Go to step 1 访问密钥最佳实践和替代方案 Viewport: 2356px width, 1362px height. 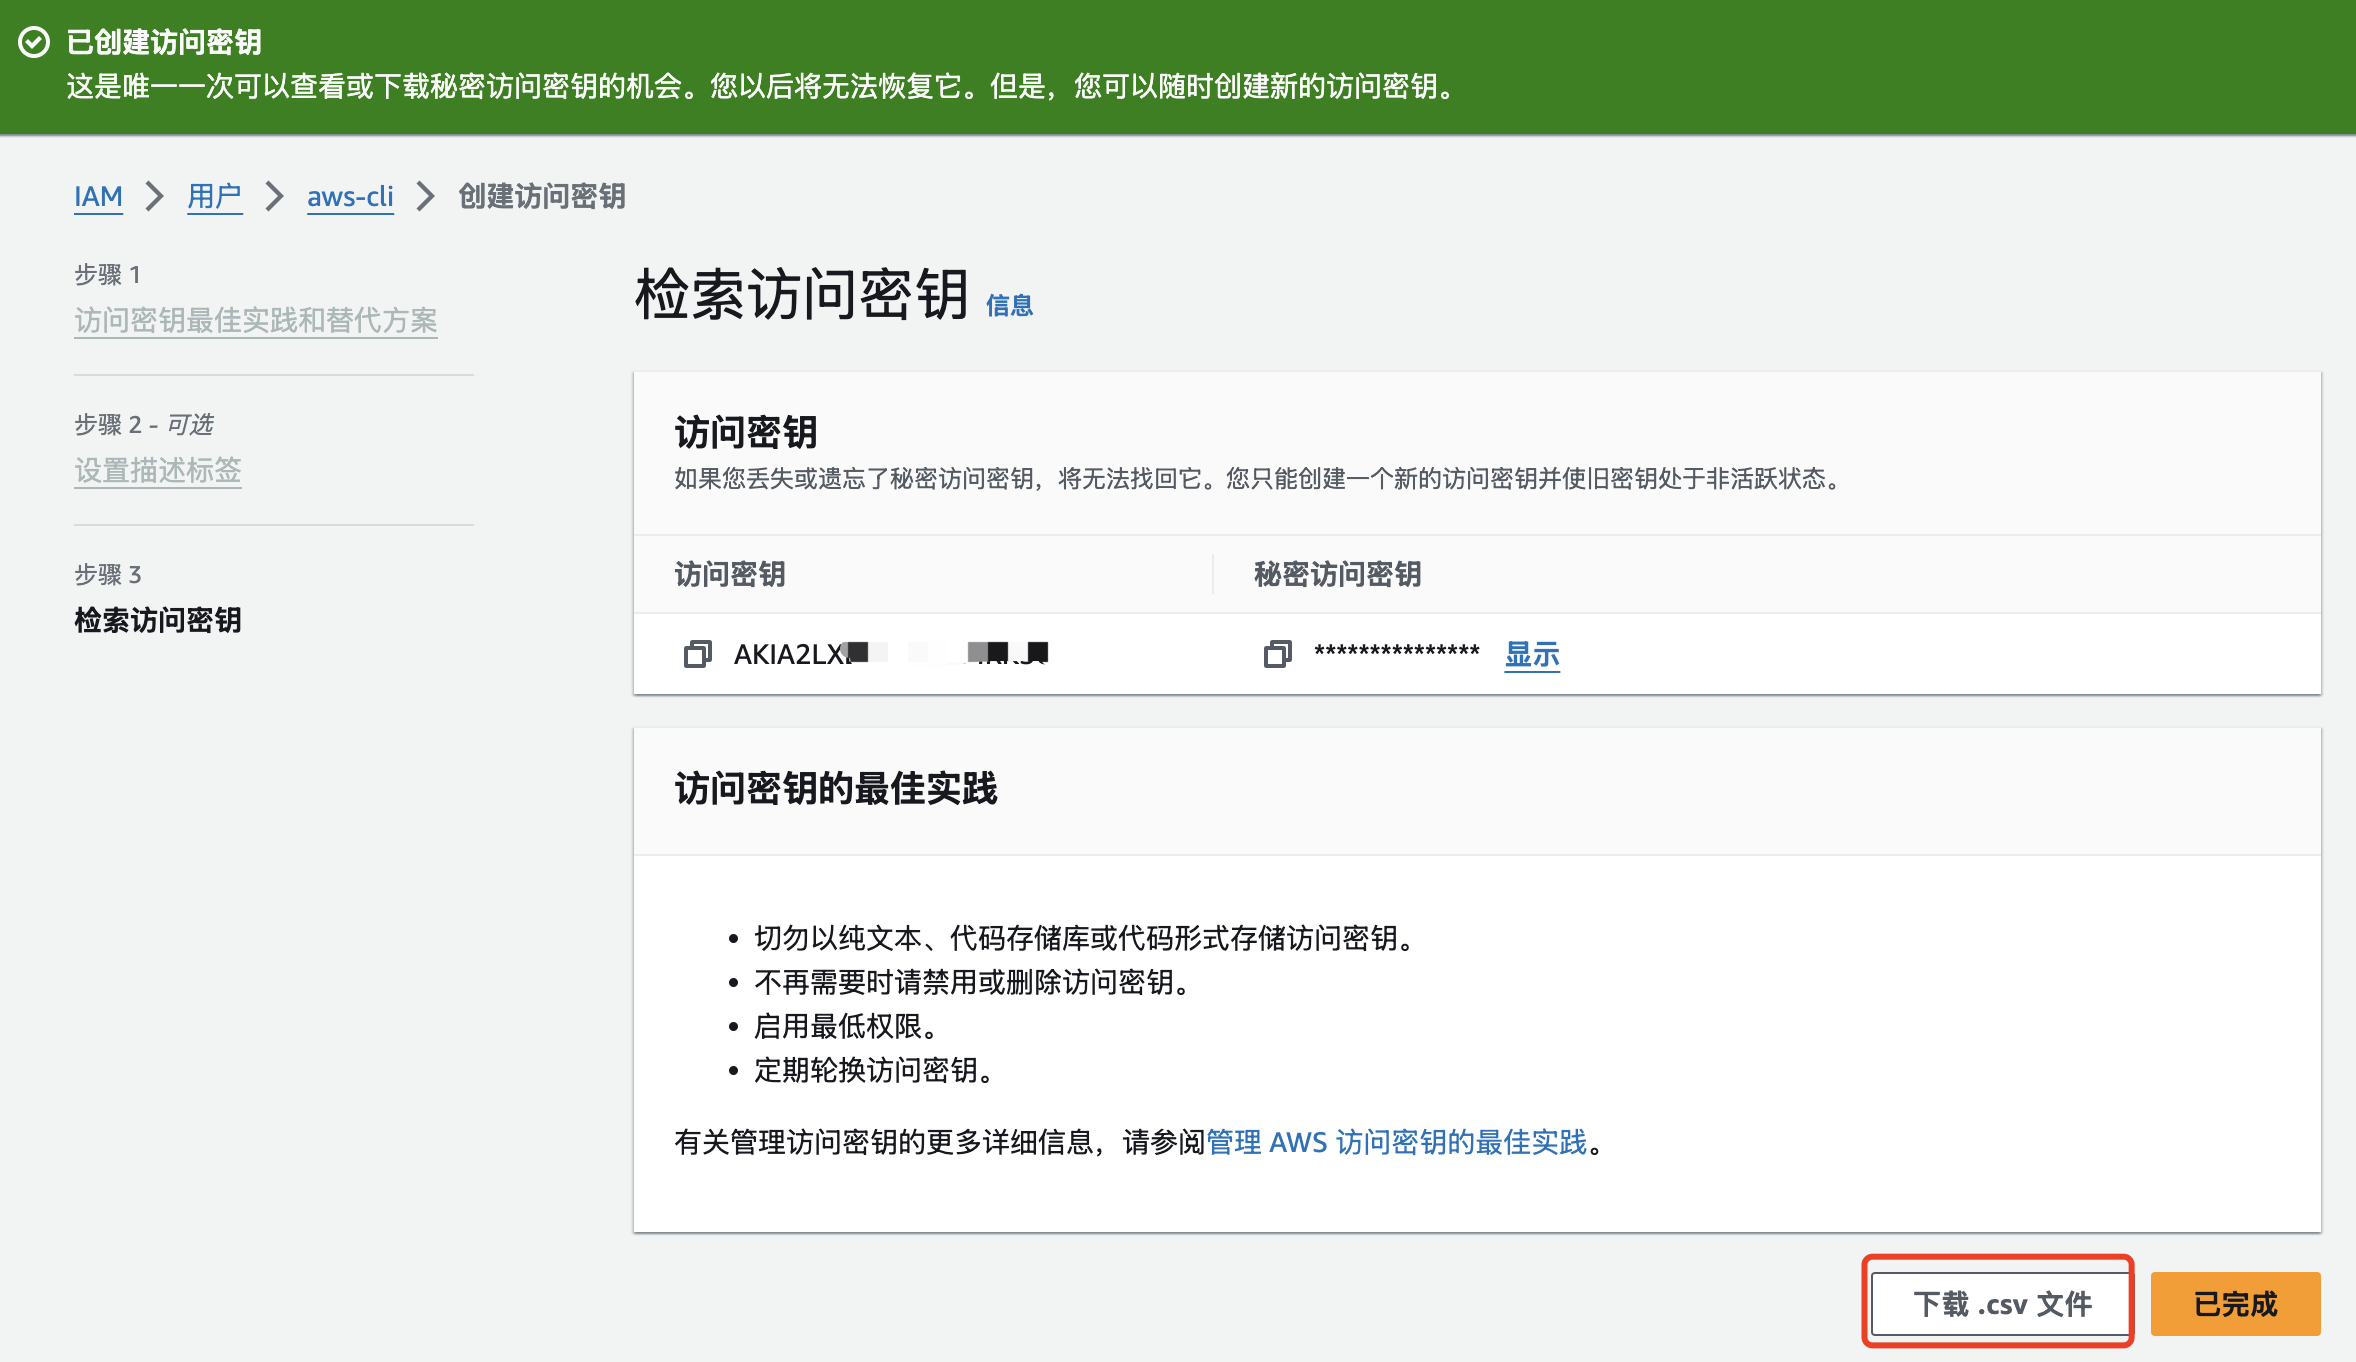pyautogui.click(x=255, y=320)
